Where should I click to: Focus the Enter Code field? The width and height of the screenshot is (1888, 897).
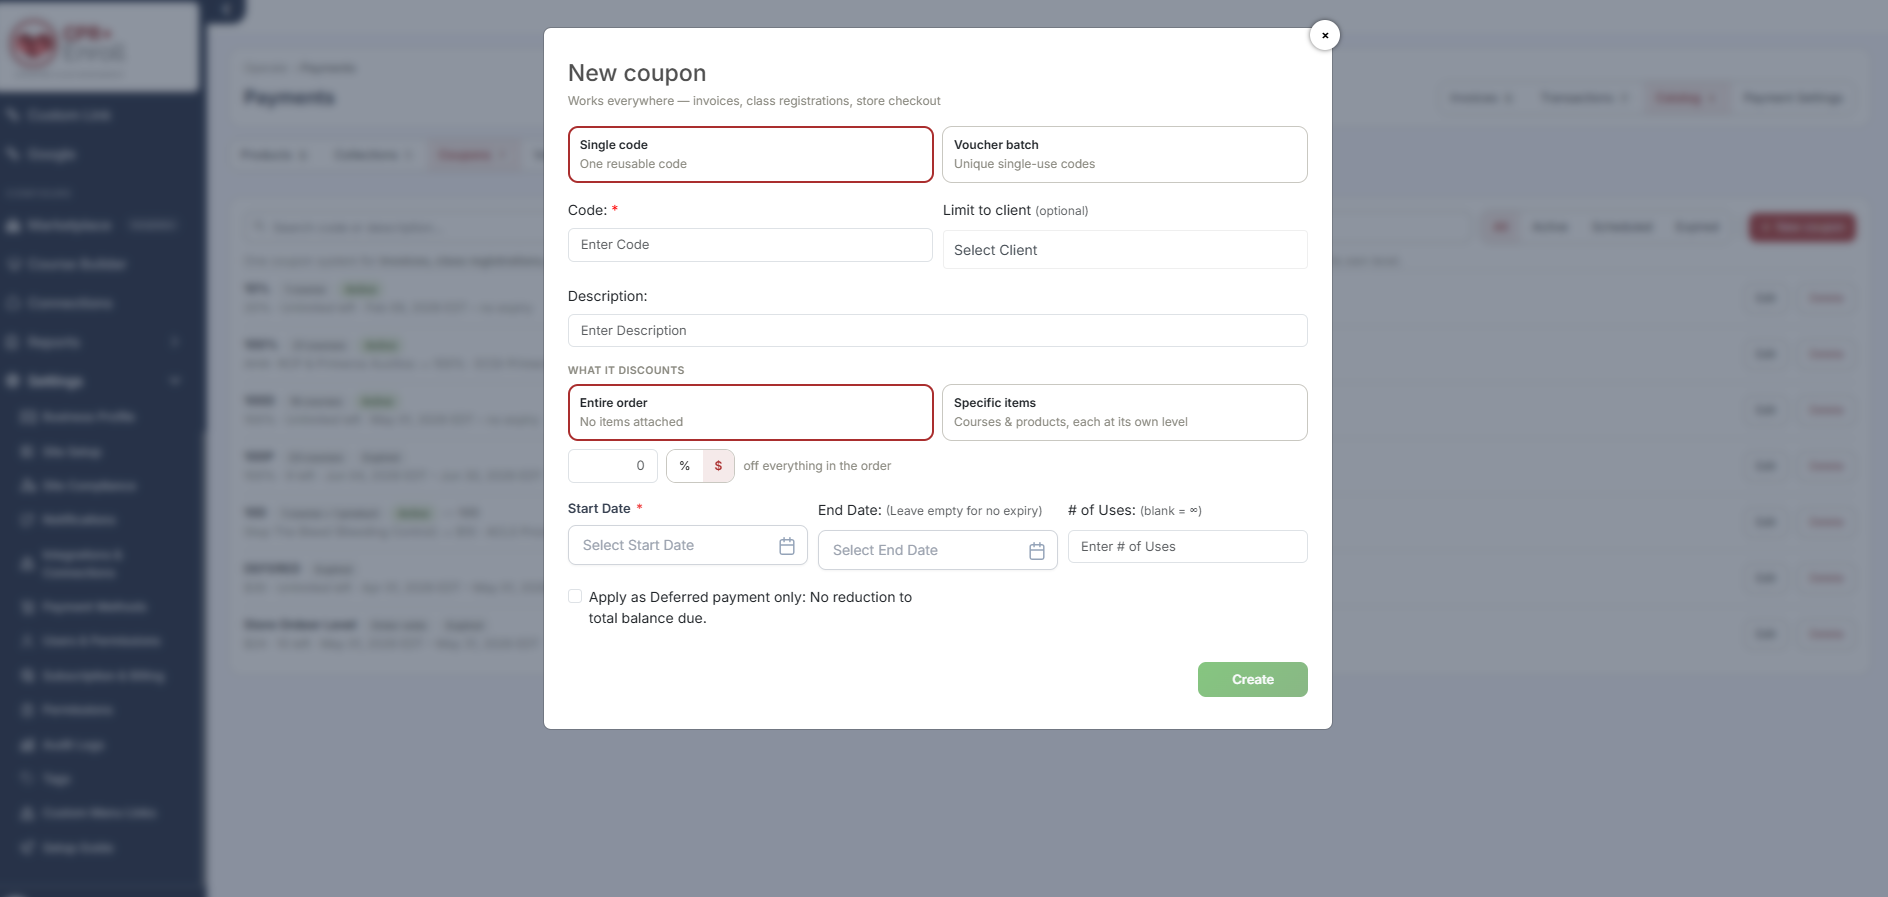pos(750,245)
